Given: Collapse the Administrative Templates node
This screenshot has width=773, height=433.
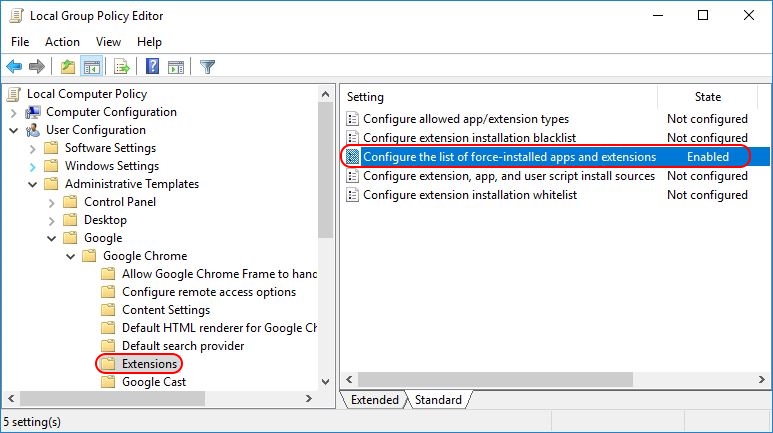Looking at the screenshot, I should [x=33, y=184].
